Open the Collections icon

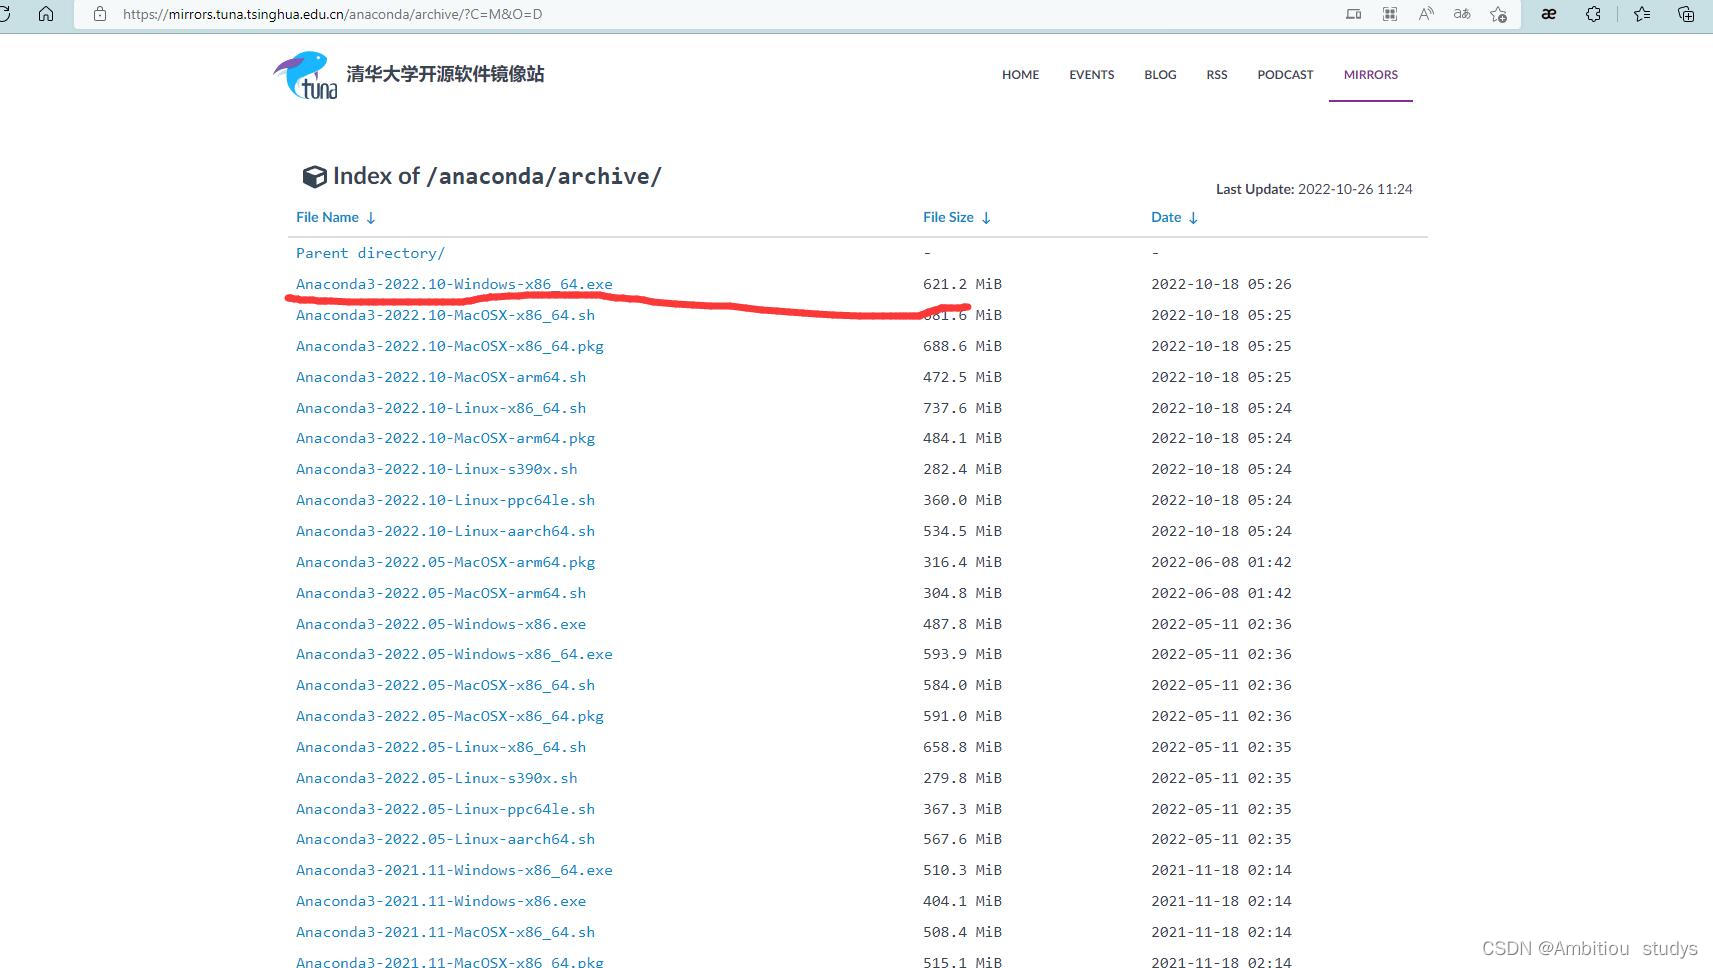point(1686,14)
